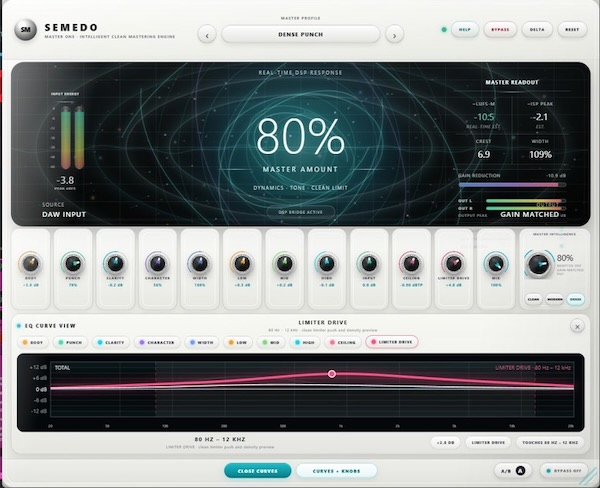Image resolution: width=600 pixels, height=488 pixels.
Task: Click the +2.0 dB pill
Action: (445, 442)
